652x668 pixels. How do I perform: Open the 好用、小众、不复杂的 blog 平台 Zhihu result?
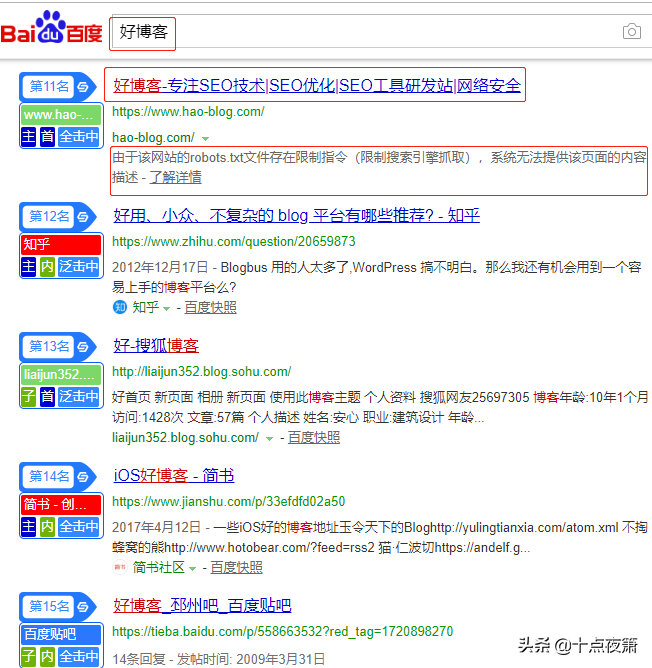(297, 216)
